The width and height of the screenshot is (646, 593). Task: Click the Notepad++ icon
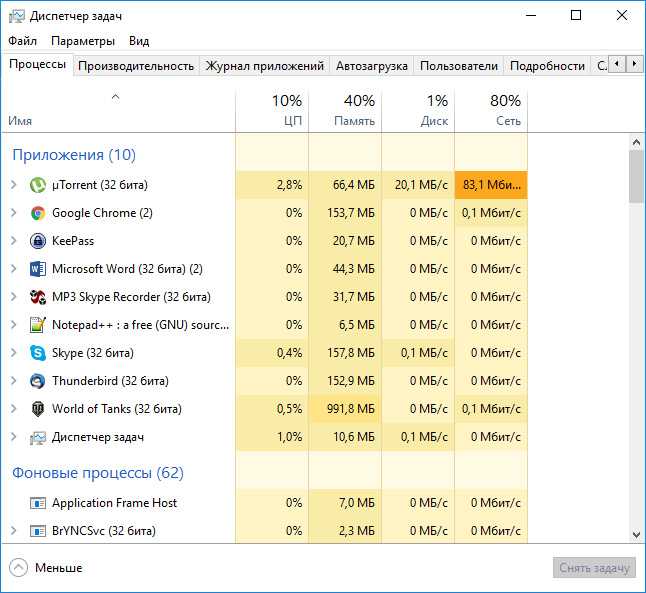click(x=38, y=325)
